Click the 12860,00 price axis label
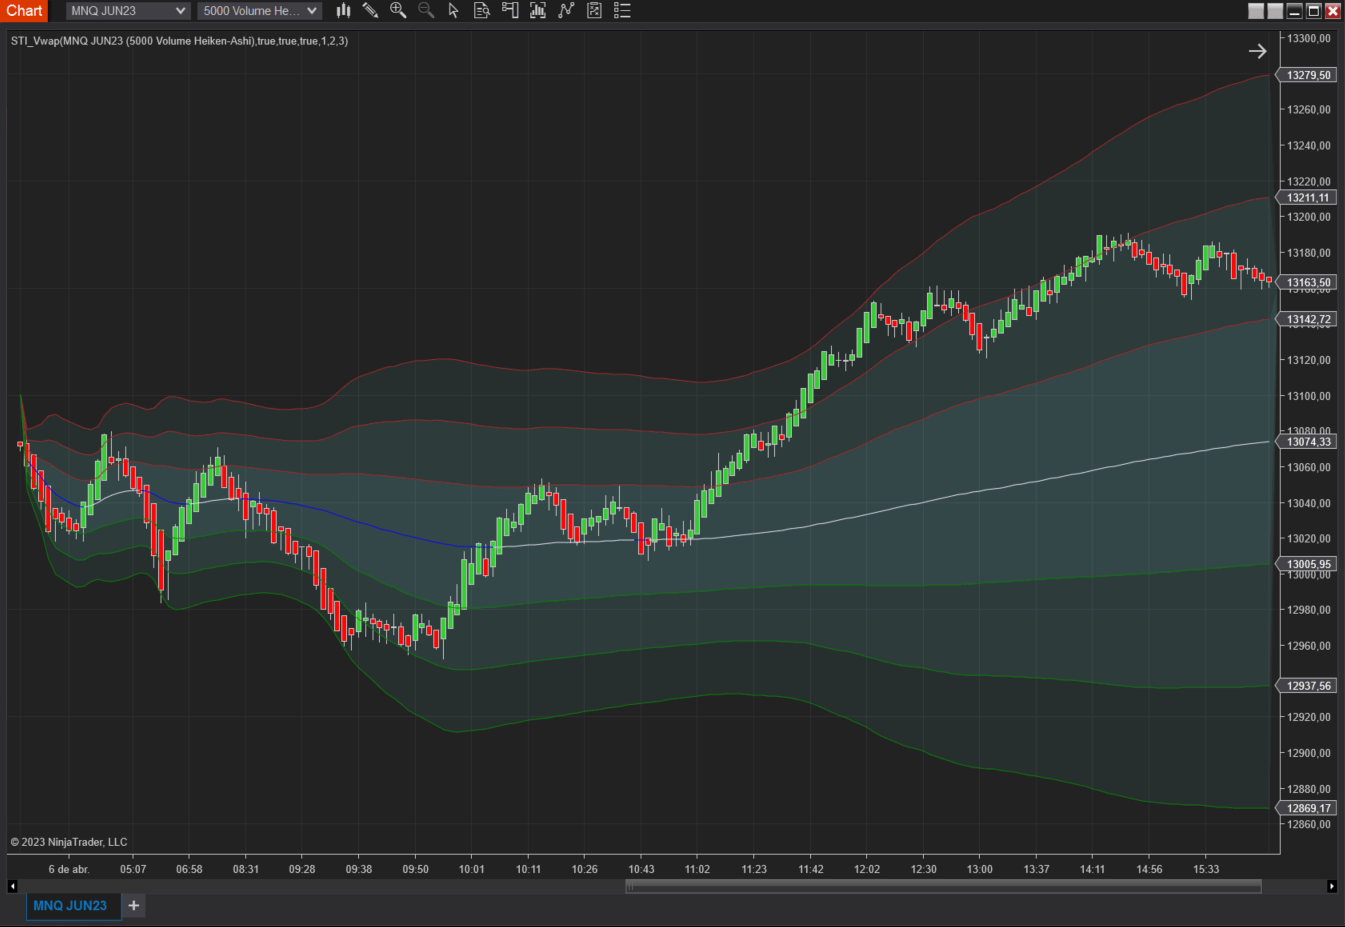1345x927 pixels. [x=1309, y=825]
